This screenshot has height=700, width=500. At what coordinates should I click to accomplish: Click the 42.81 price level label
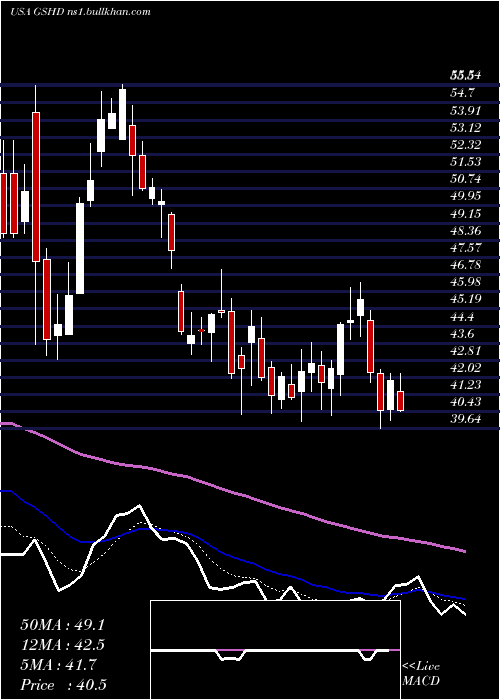pyautogui.click(x=466, y=351)
